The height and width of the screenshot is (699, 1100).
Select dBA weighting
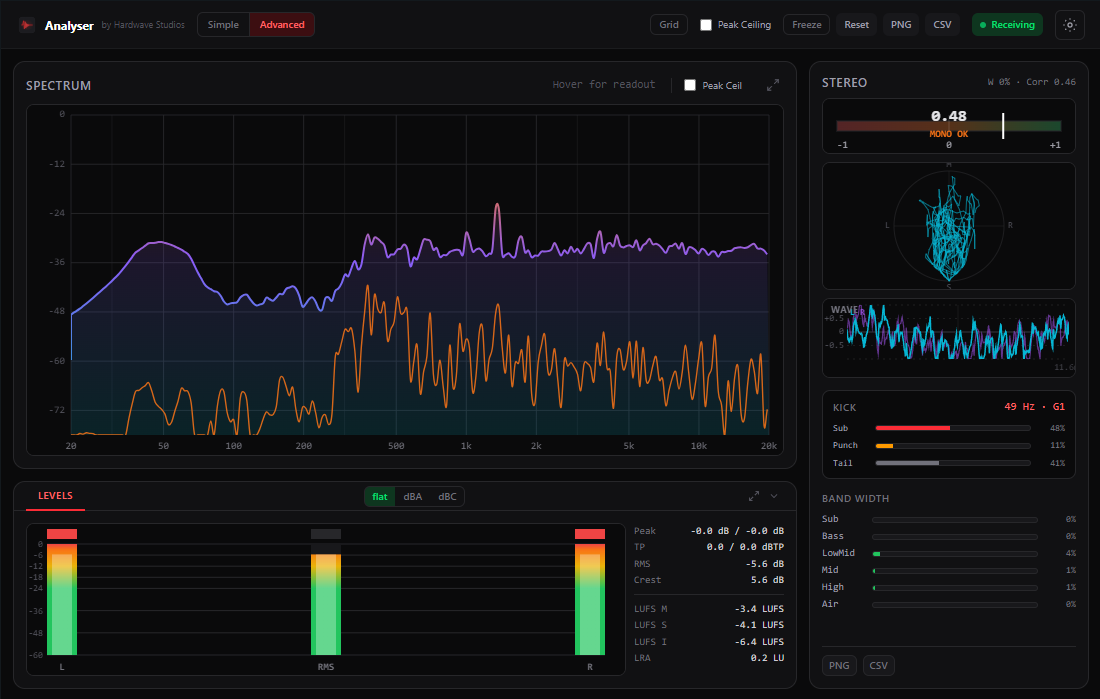pos(412,497)
